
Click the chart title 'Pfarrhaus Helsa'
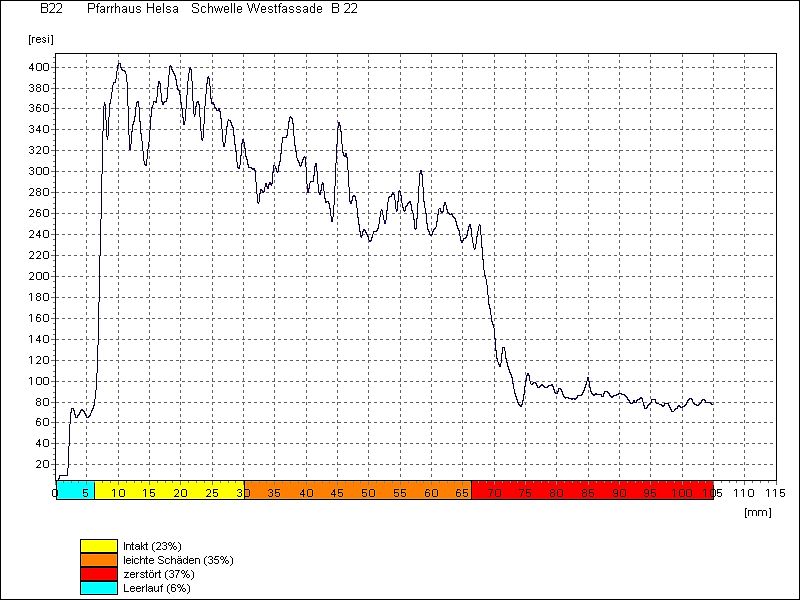[133, 9]
